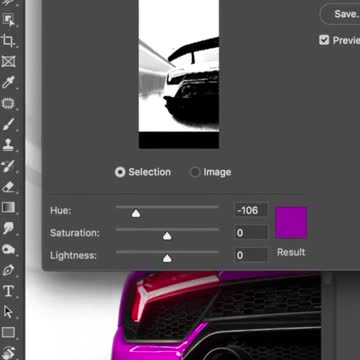Select the Crop tool
Viewport: 360px width, 360px height.
tap(8, 41)
